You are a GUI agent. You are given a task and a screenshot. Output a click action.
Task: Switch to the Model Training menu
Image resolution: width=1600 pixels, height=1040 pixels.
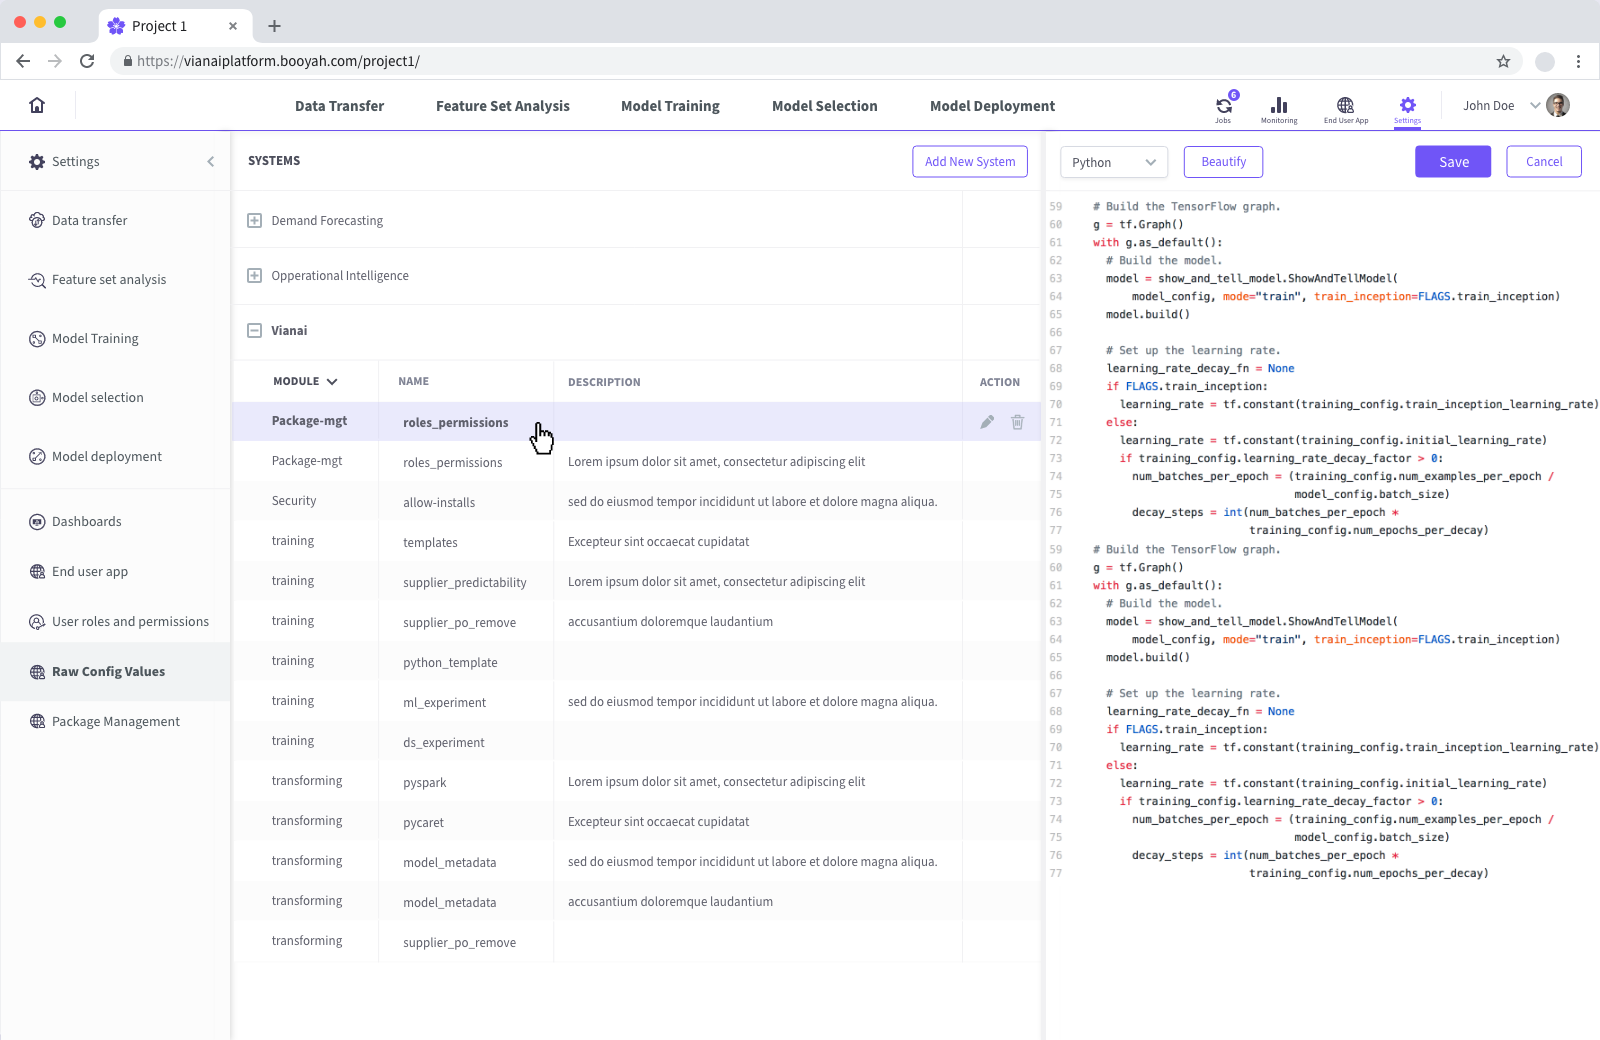pyautogui.click(x=670, y=105)
